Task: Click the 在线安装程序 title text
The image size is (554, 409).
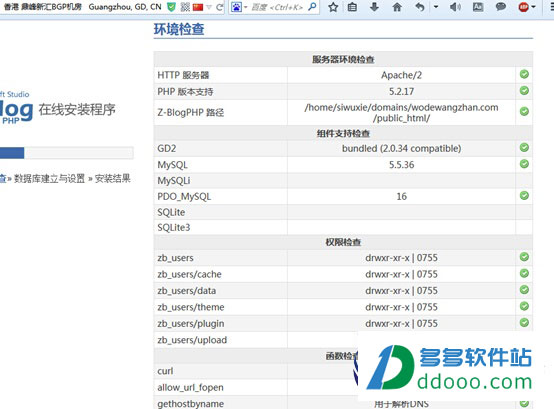Action: coord(77,110)
